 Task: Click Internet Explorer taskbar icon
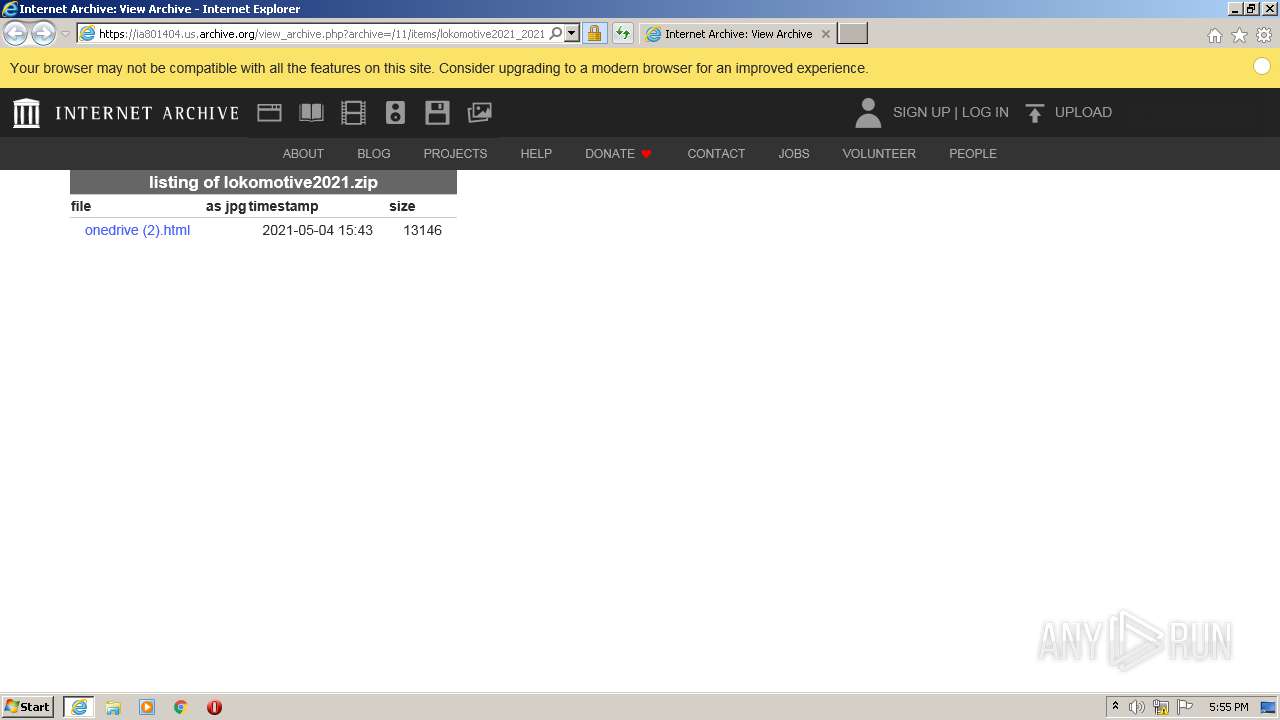point(78,707)
